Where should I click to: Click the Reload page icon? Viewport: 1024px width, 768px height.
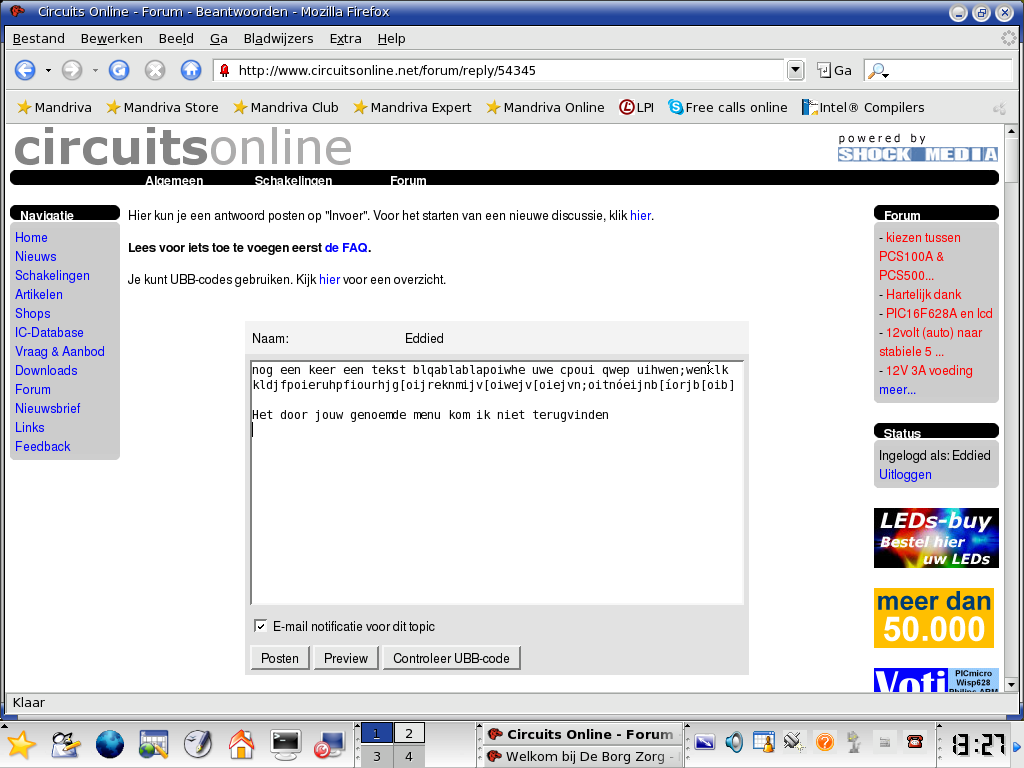tap(119, 70)
